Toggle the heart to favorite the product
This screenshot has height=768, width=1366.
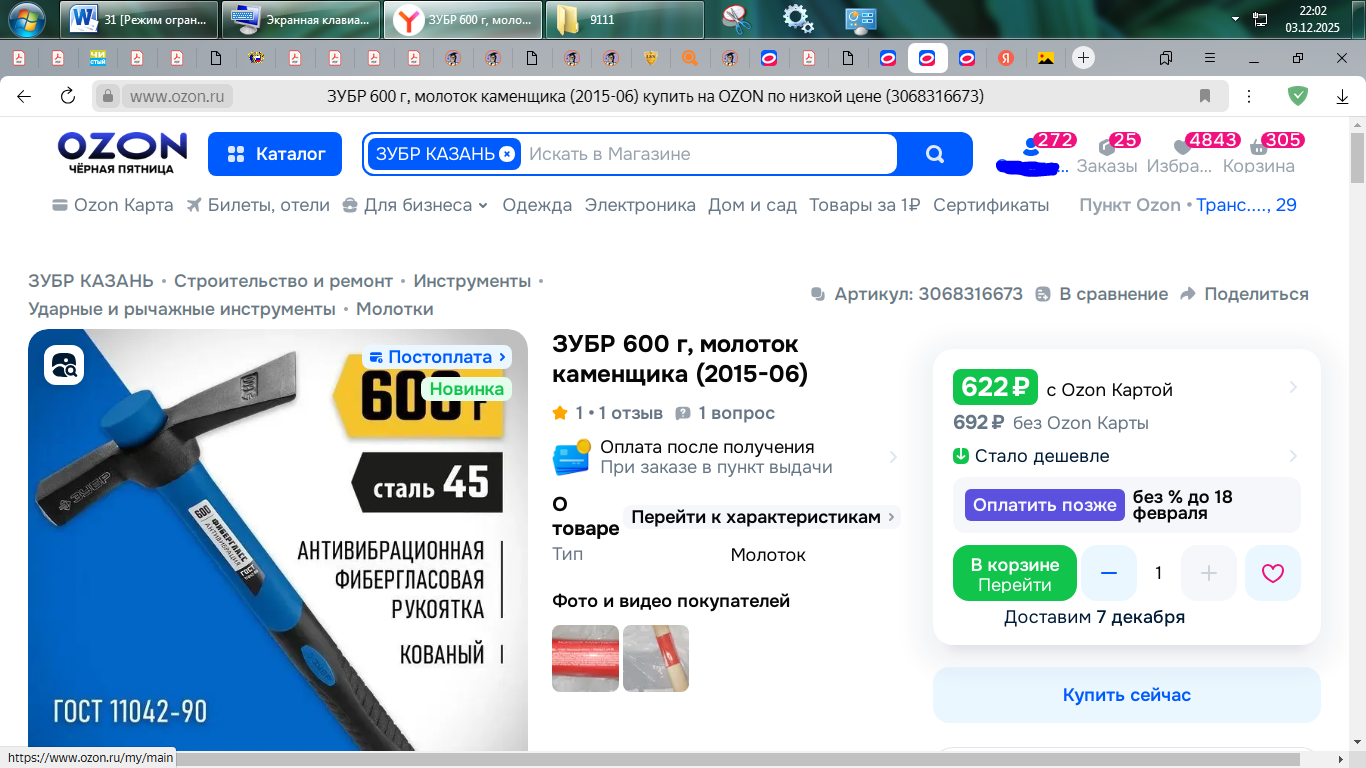[1272, 572]
